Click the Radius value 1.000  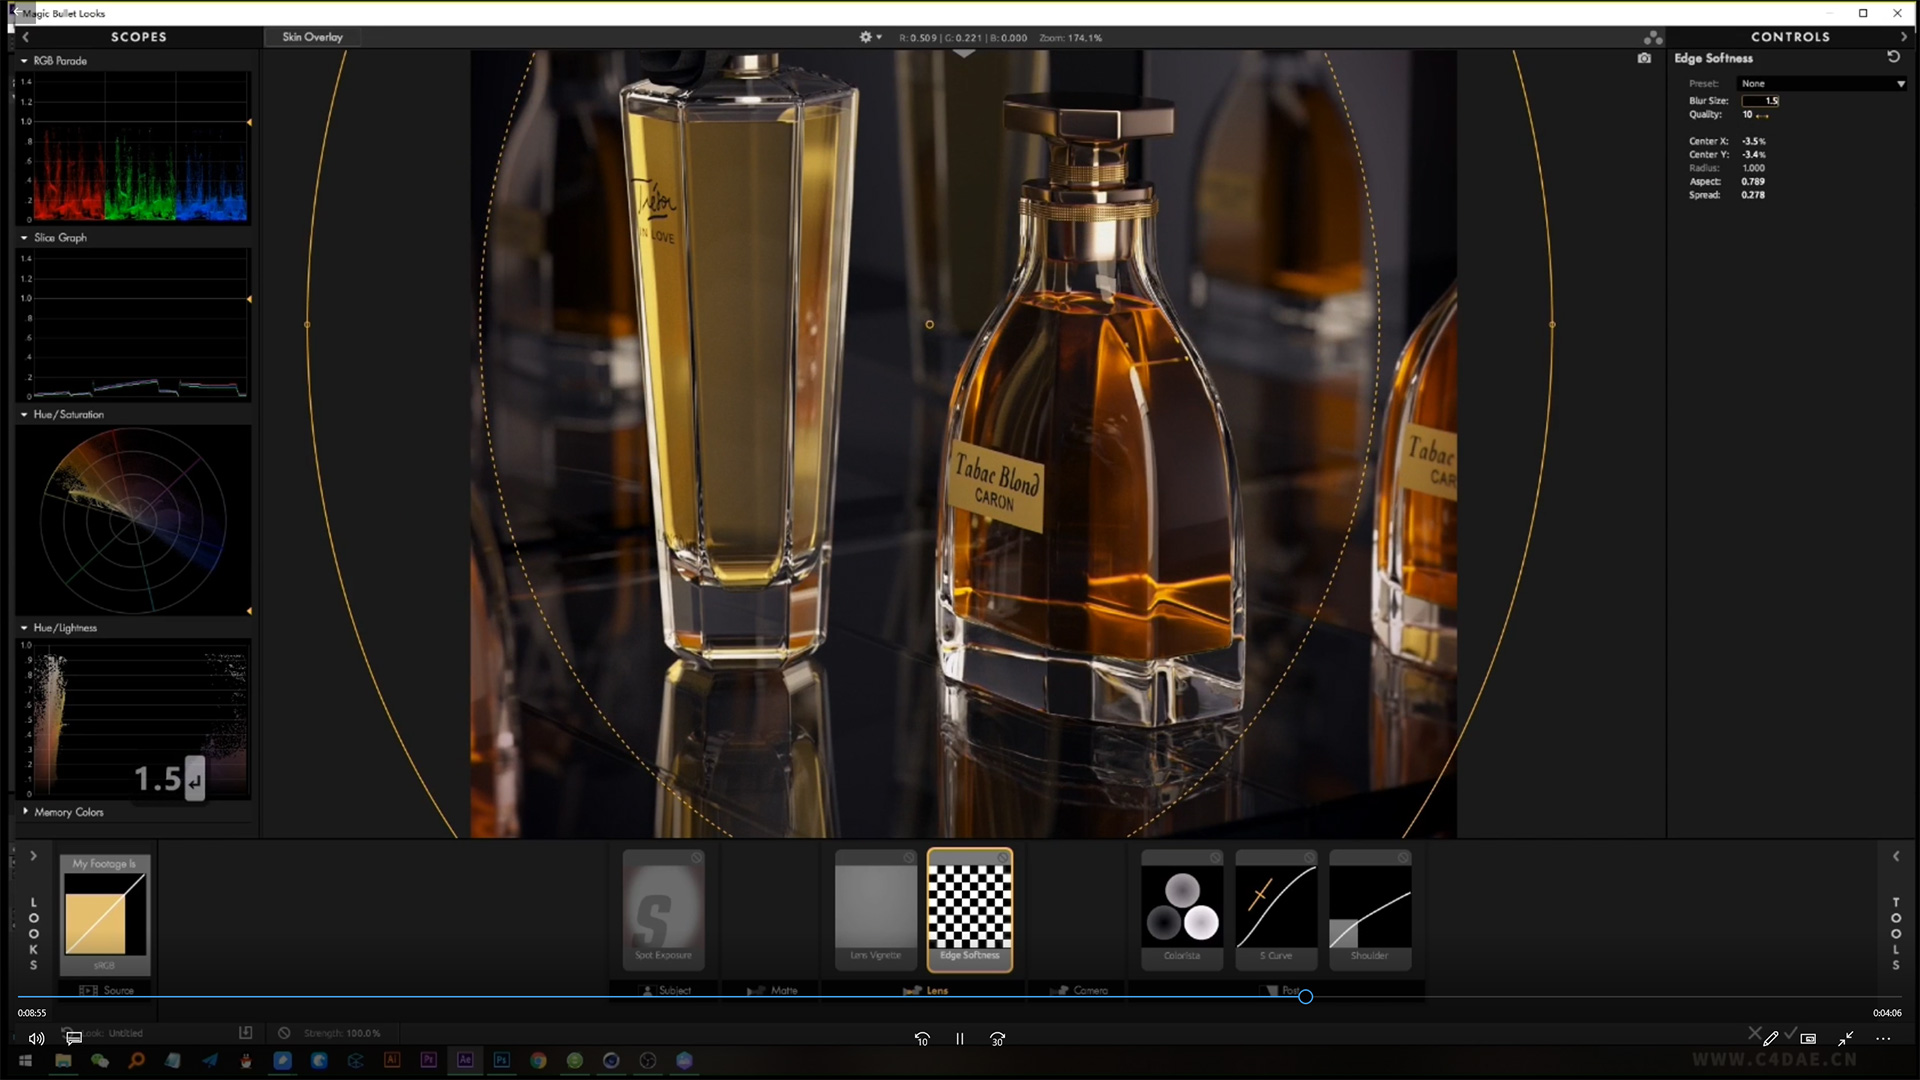(1753, 168)
